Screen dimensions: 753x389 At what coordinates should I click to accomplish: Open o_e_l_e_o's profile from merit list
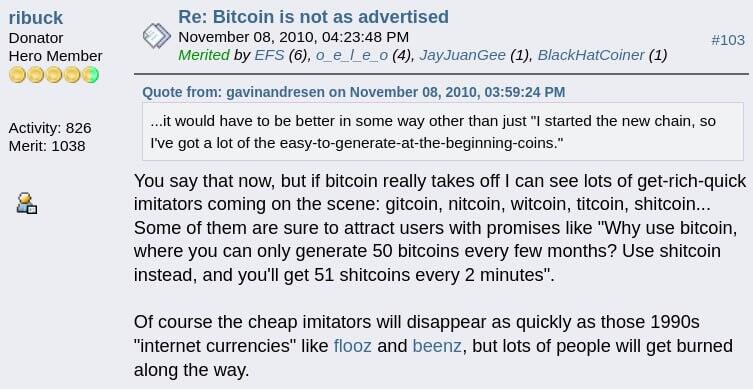(352, 55)
